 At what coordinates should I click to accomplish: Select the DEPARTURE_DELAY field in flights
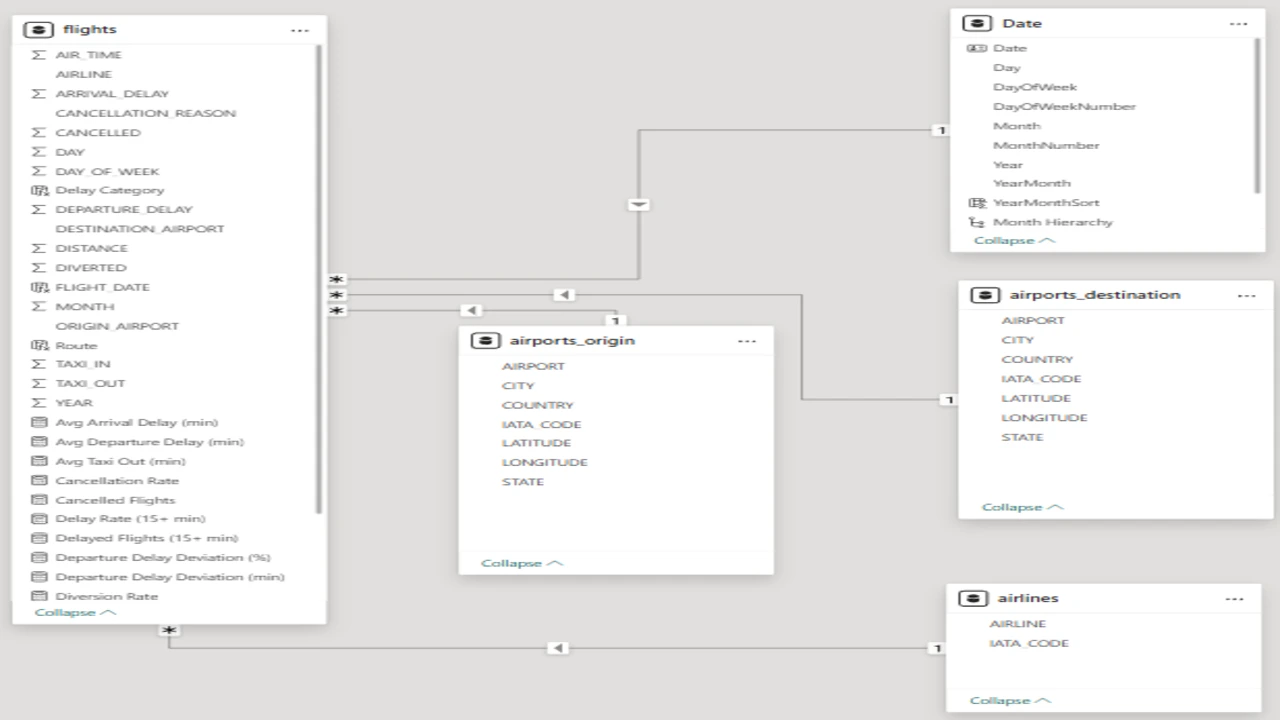pos(124,210)
